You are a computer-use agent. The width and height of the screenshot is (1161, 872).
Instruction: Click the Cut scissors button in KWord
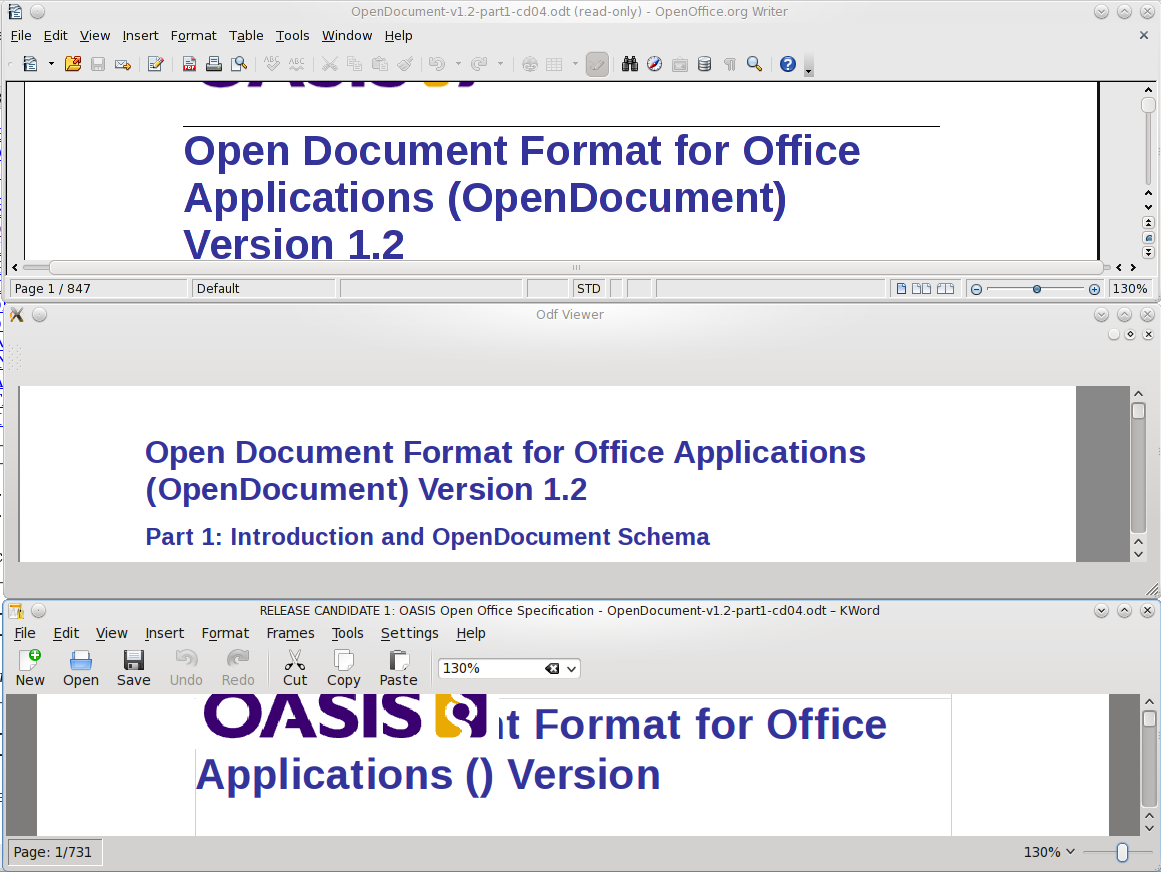(x=295, y=668)
